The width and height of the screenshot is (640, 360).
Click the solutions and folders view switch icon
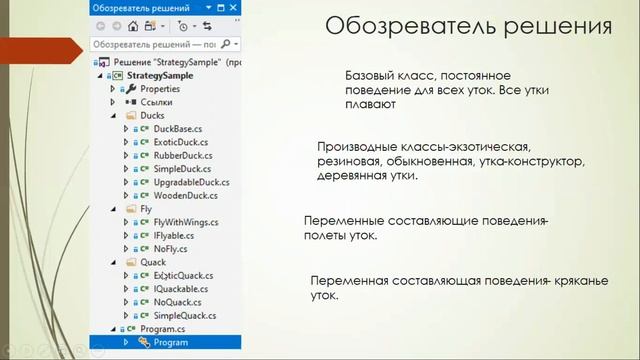click(x=150, y=27)
